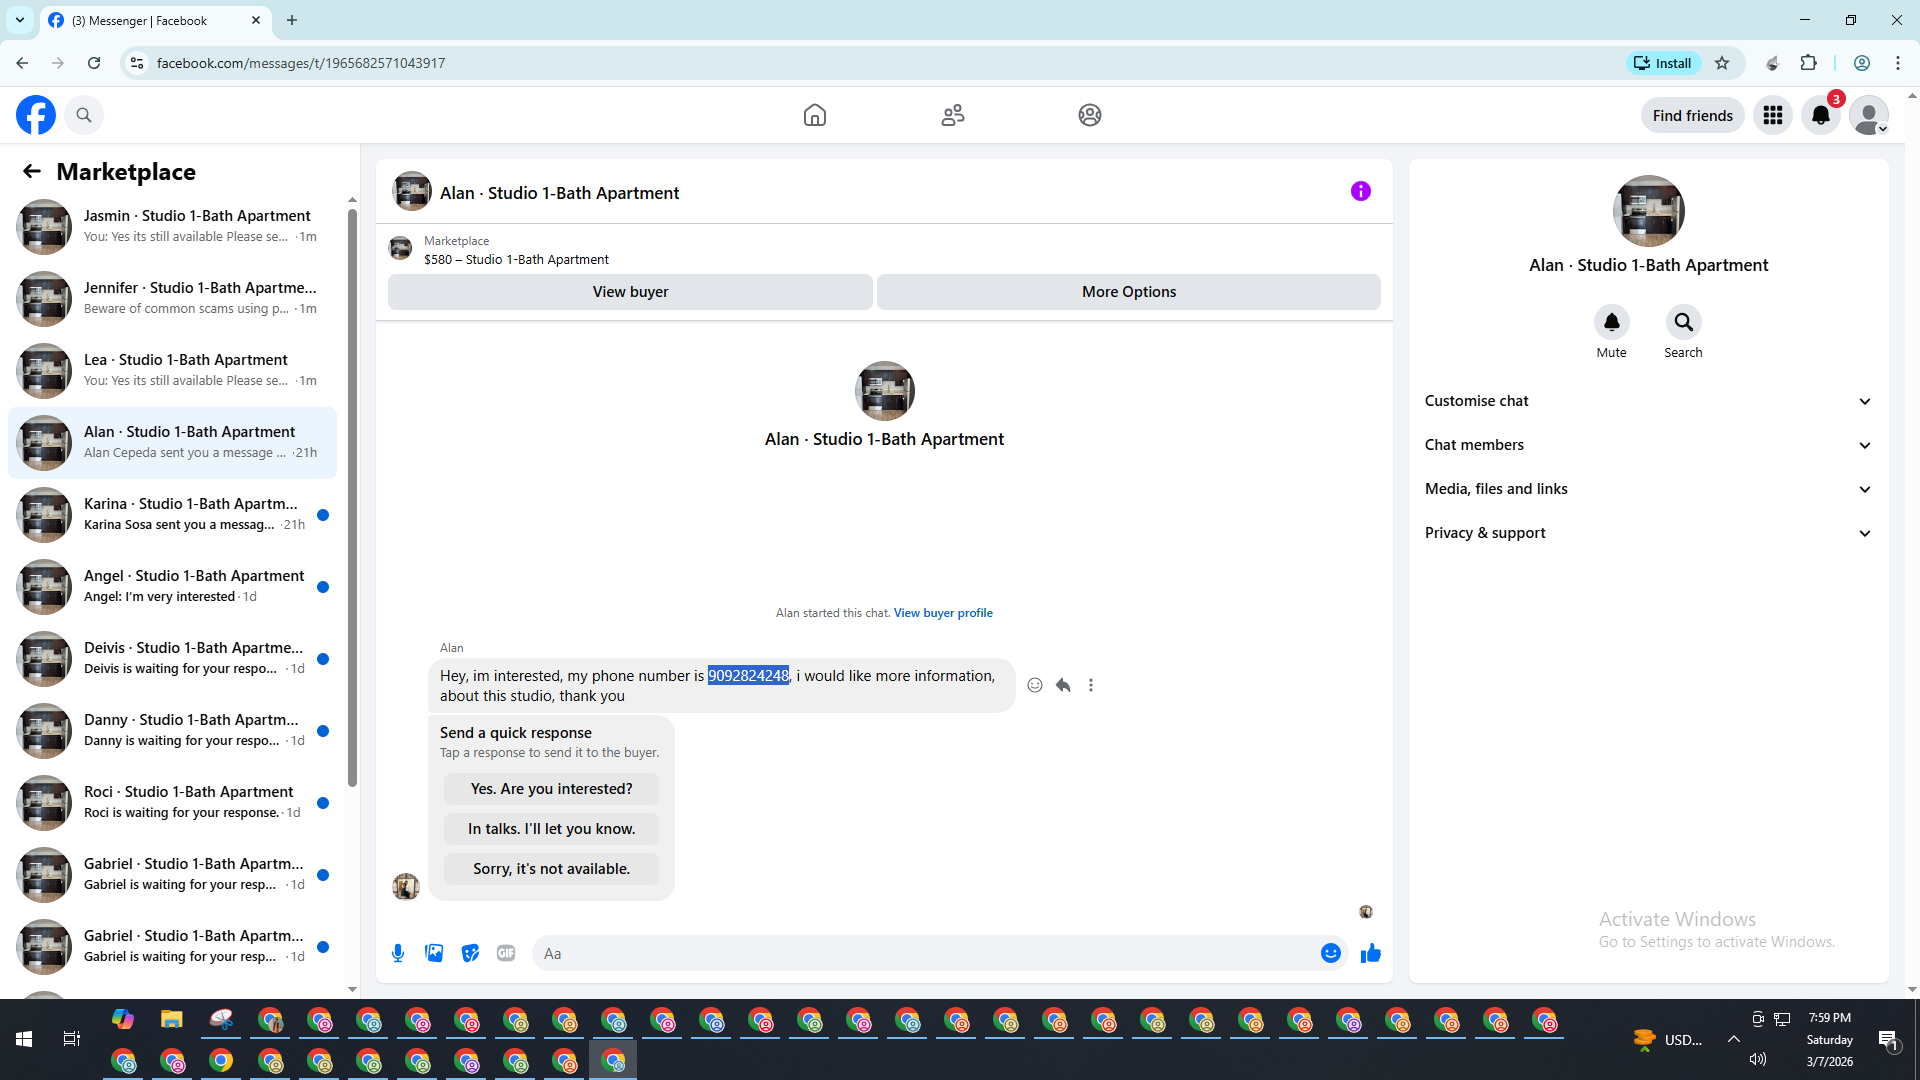Click the $580 Studio 1-Bath Apartment listing
The width and height of the screenshot is (1920, 1080).
tap(516, 259)
